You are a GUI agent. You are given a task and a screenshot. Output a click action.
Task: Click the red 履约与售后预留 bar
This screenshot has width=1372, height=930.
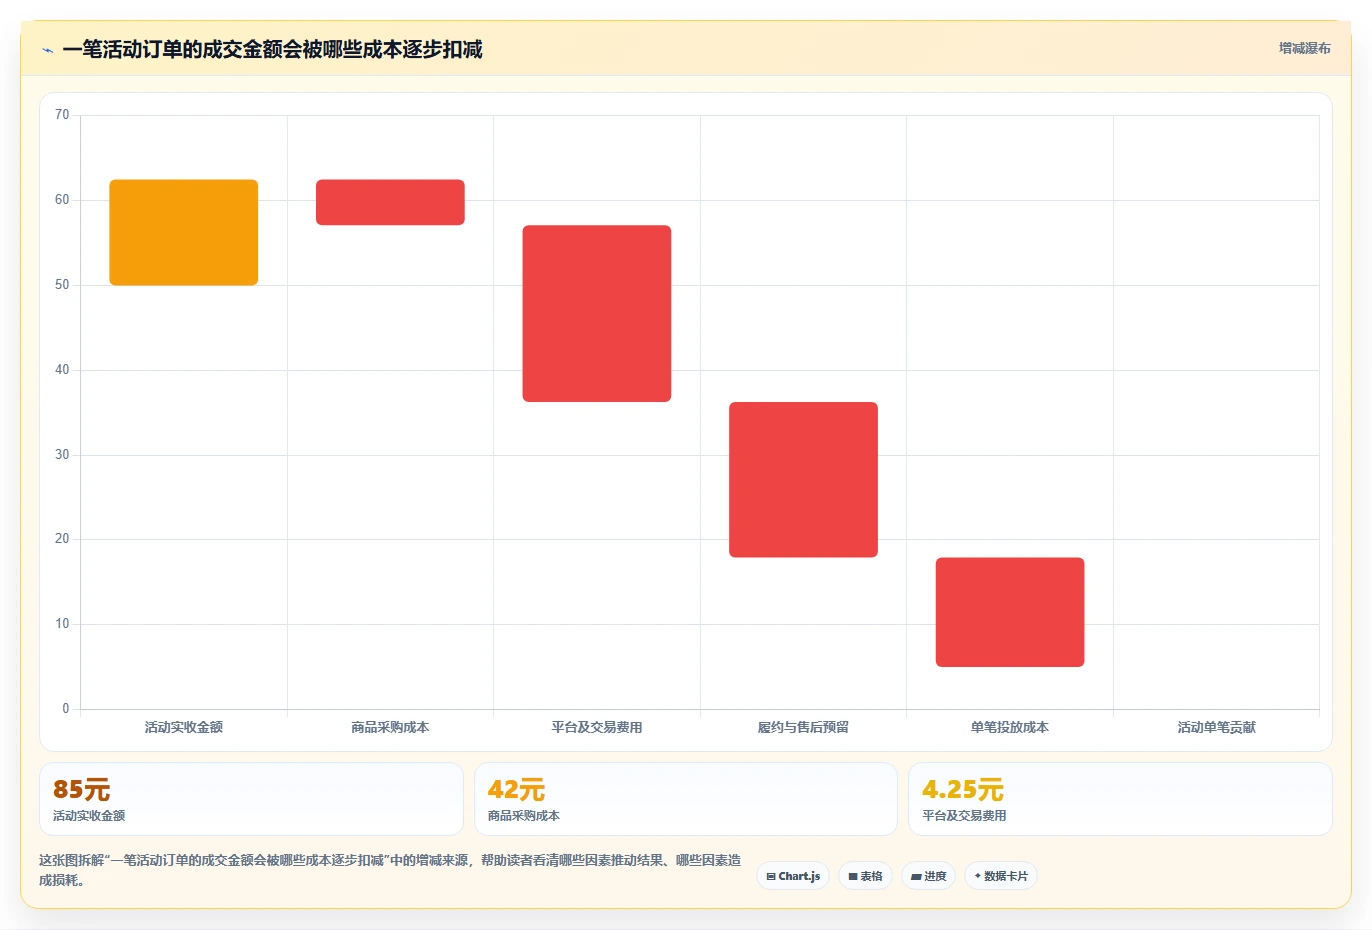(803, 480)
